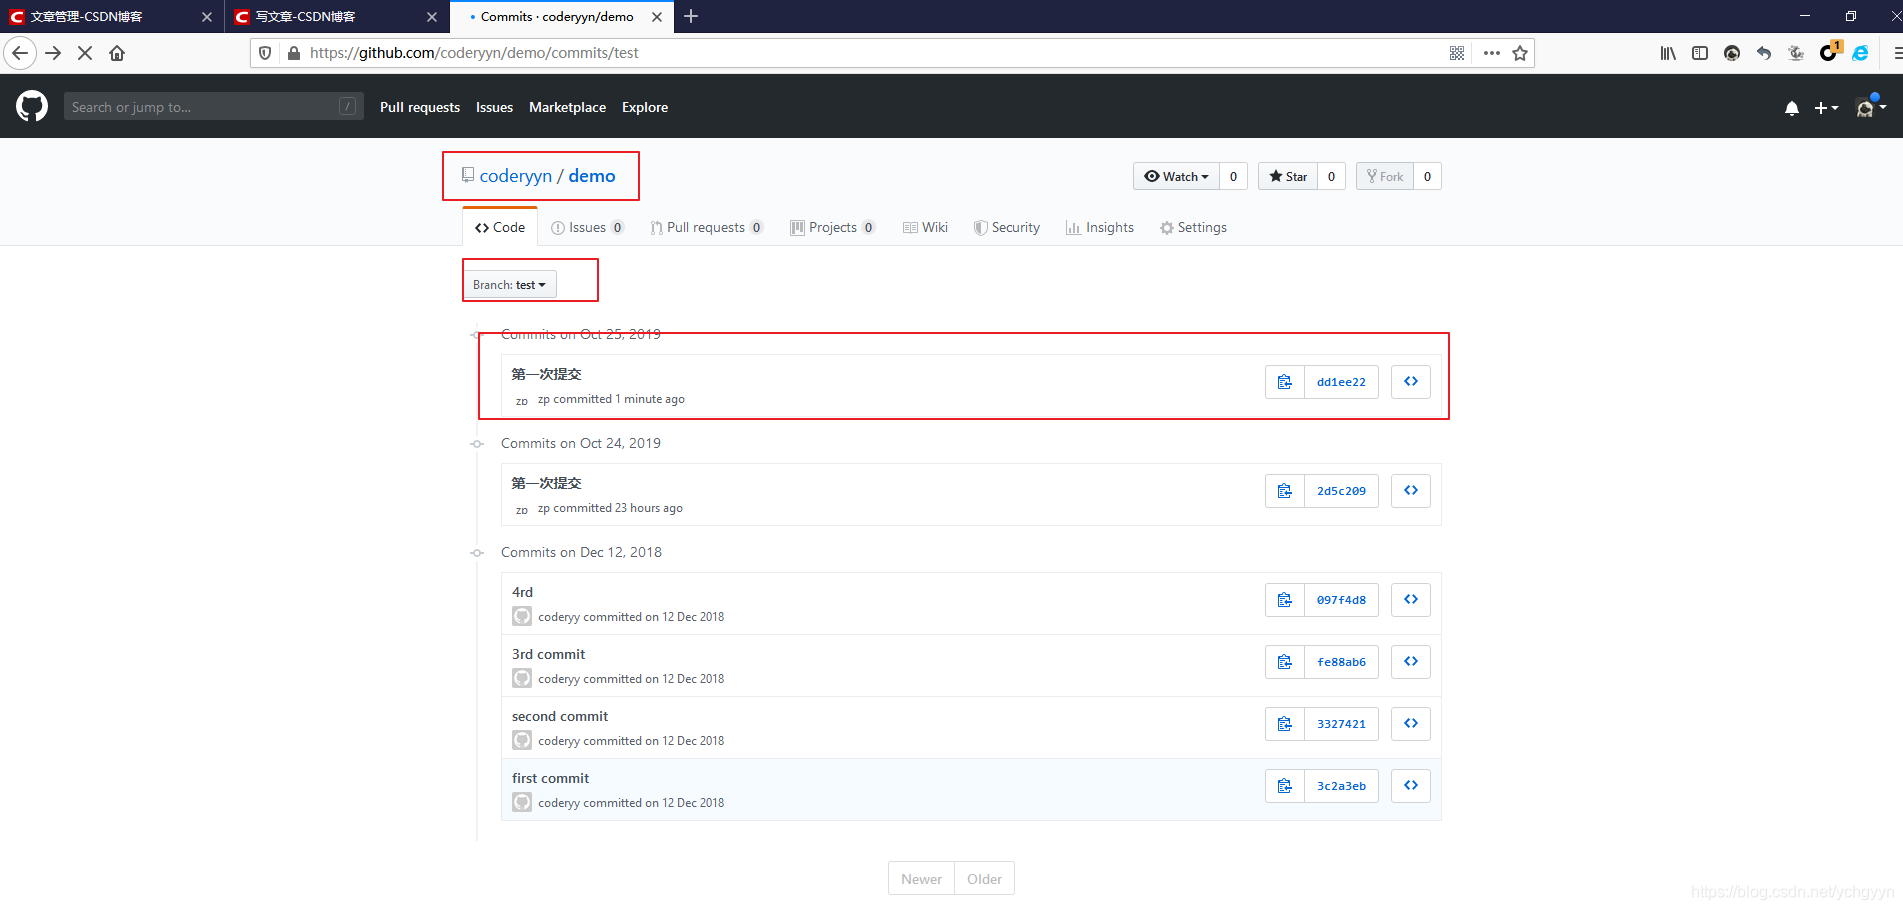This screenshot has width=1903, height=910.
Task: Copy full SHA for commit 2d5c209
Action: pos(1285,491)
